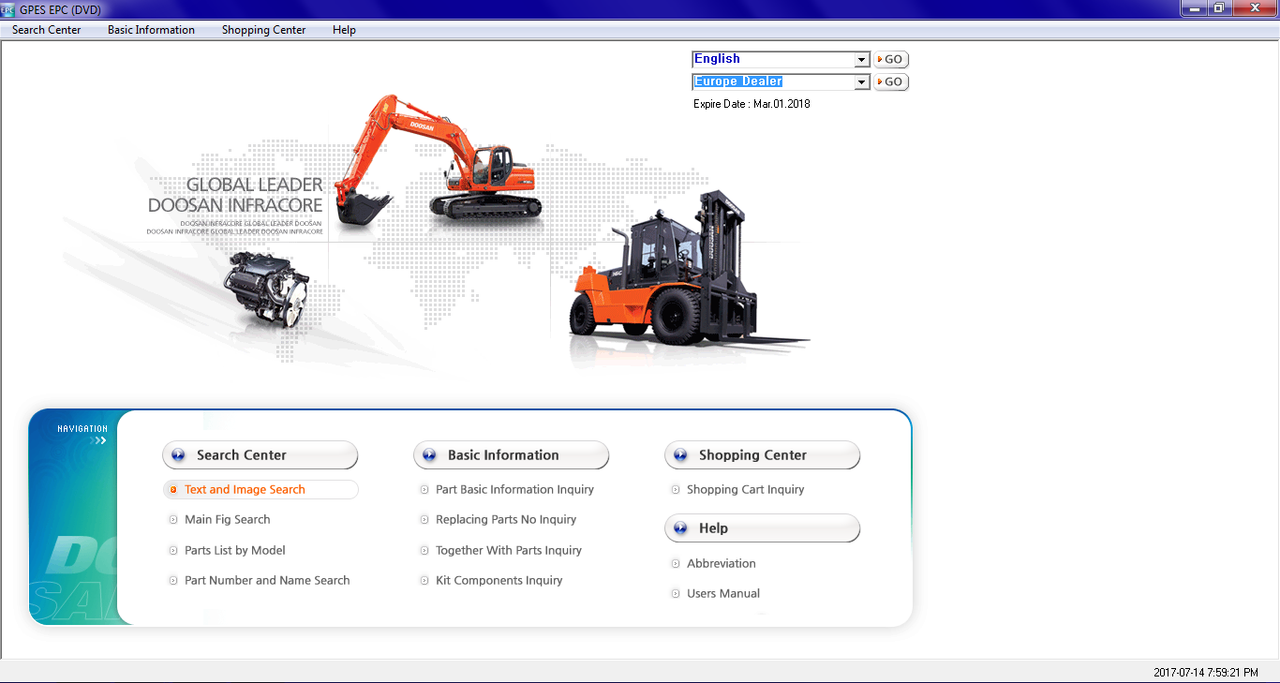
Task: Click the Basic Information navigation header button
Action: 511,455
